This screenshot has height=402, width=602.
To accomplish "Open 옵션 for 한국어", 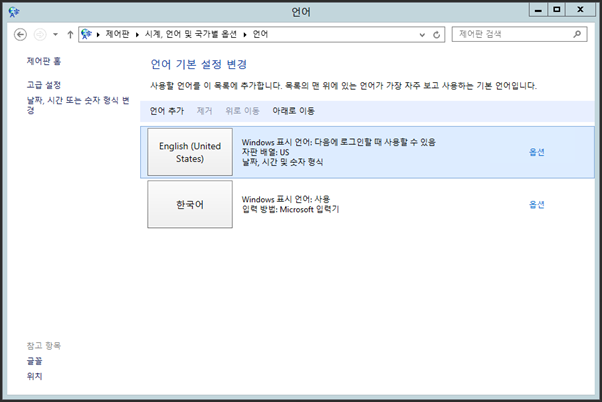I will [536, 204].
